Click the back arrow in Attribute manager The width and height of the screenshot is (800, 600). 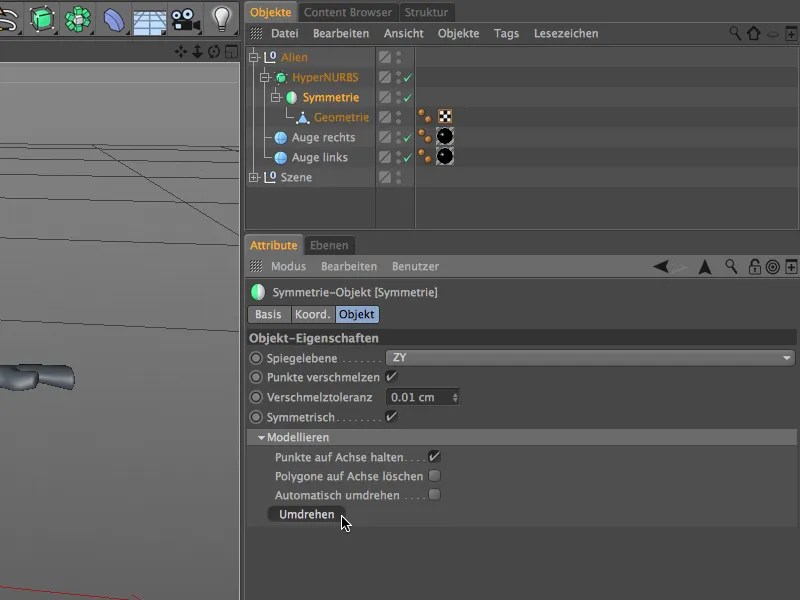pos(663,267)
